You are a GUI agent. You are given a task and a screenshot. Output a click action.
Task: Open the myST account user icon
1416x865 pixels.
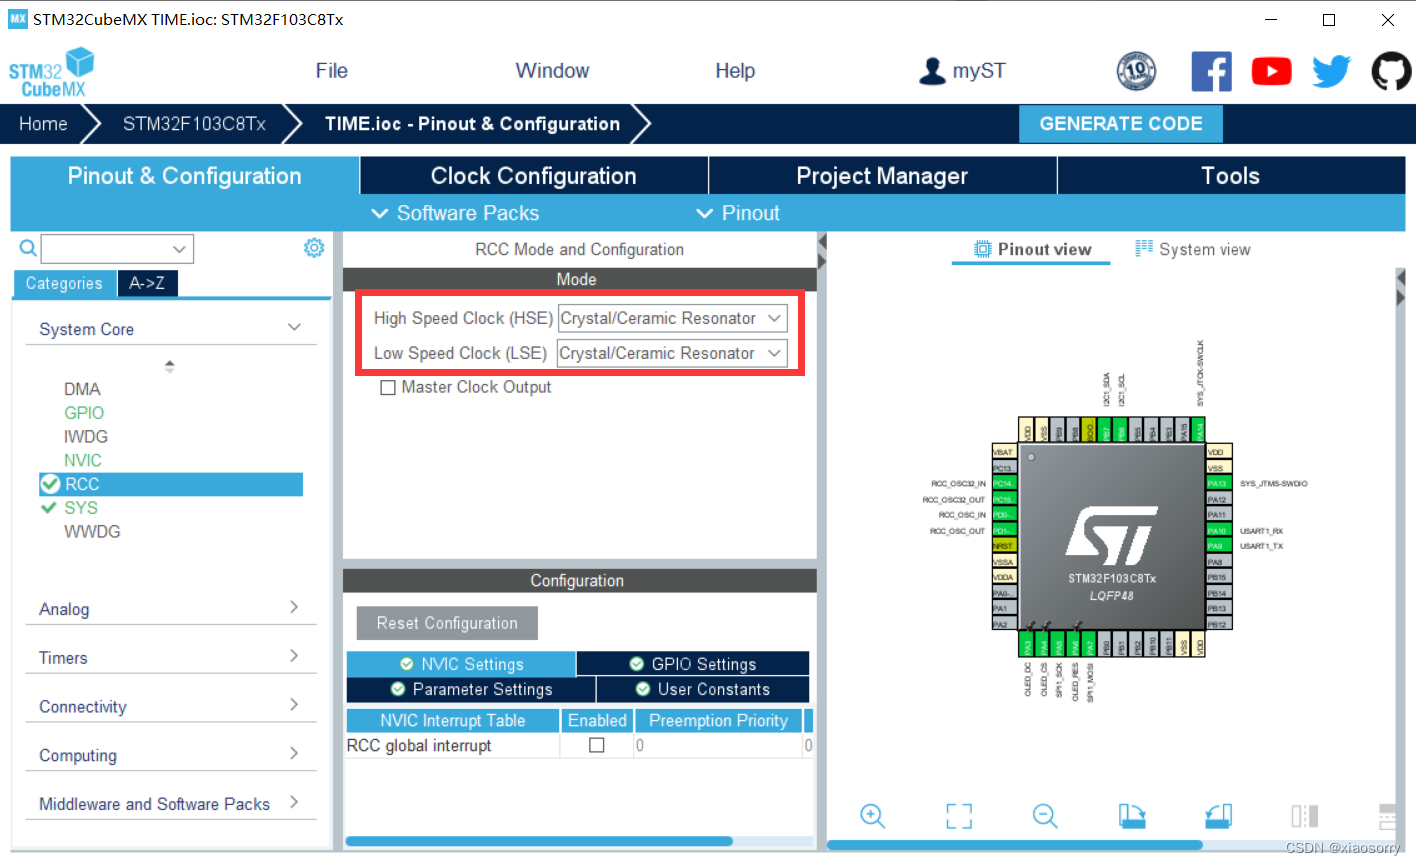932,71
